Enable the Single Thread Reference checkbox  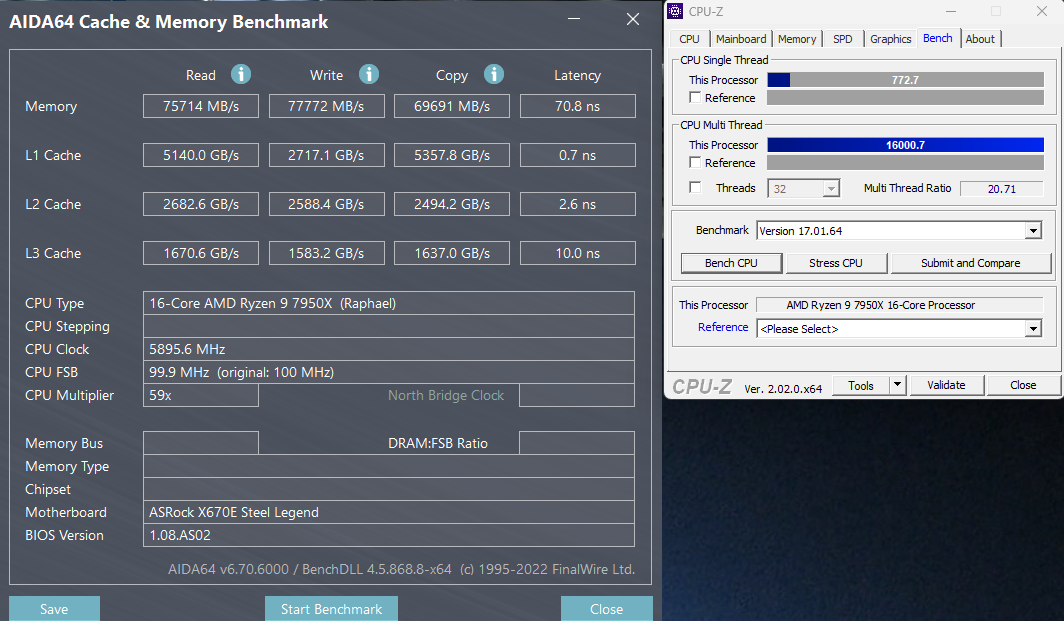point(695,98)
